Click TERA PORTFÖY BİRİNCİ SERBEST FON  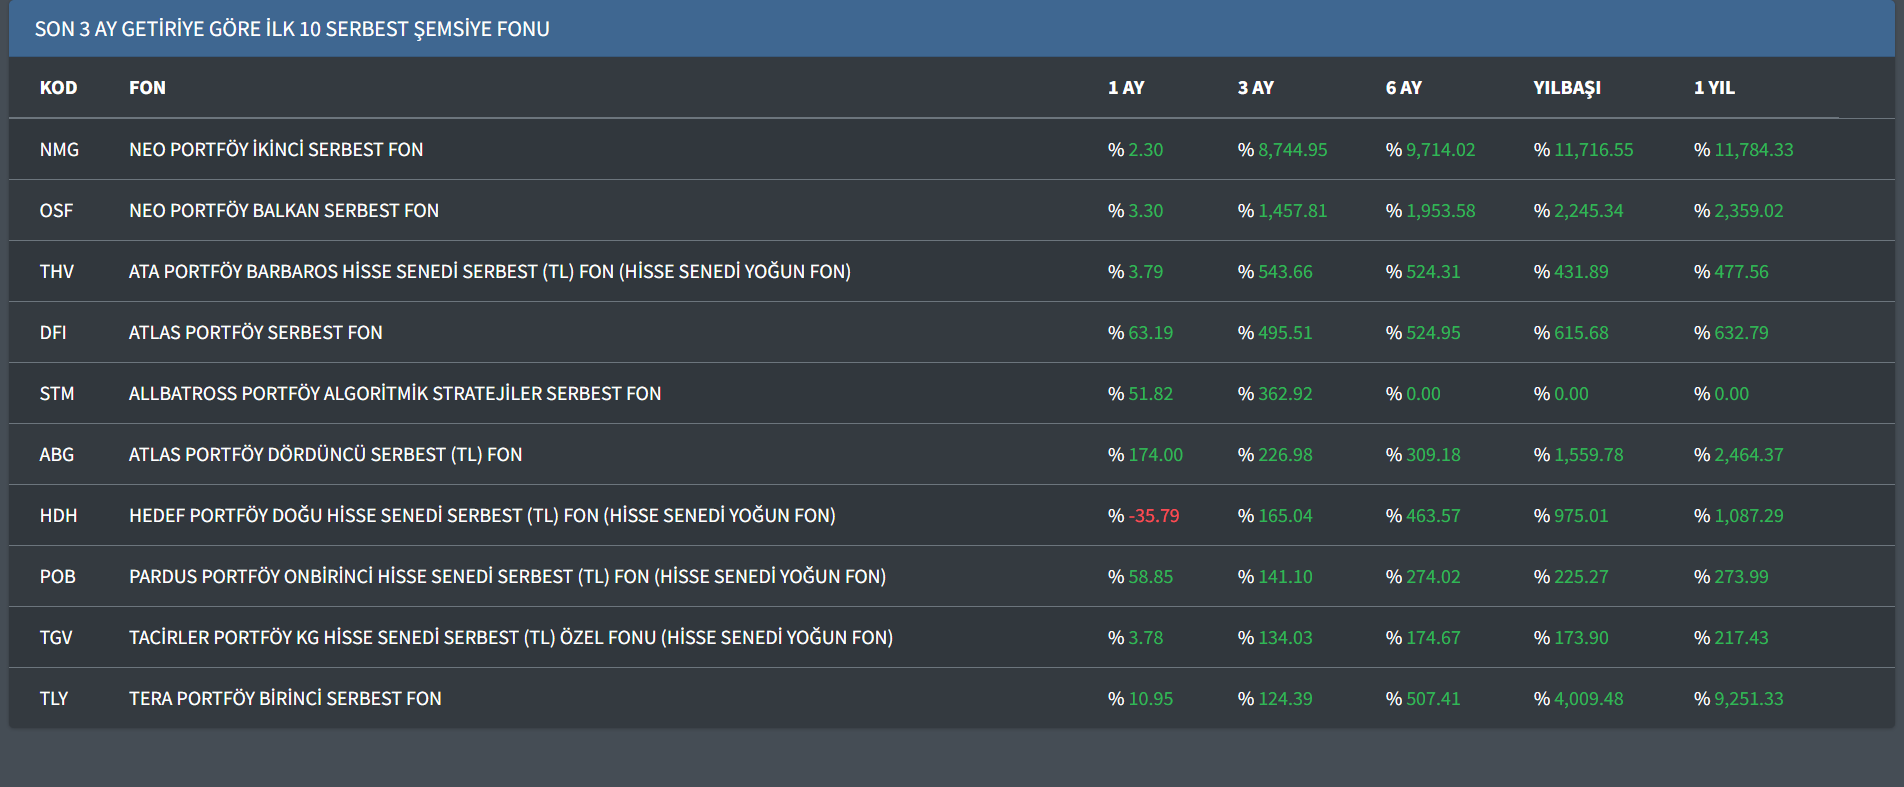[285, 699]
